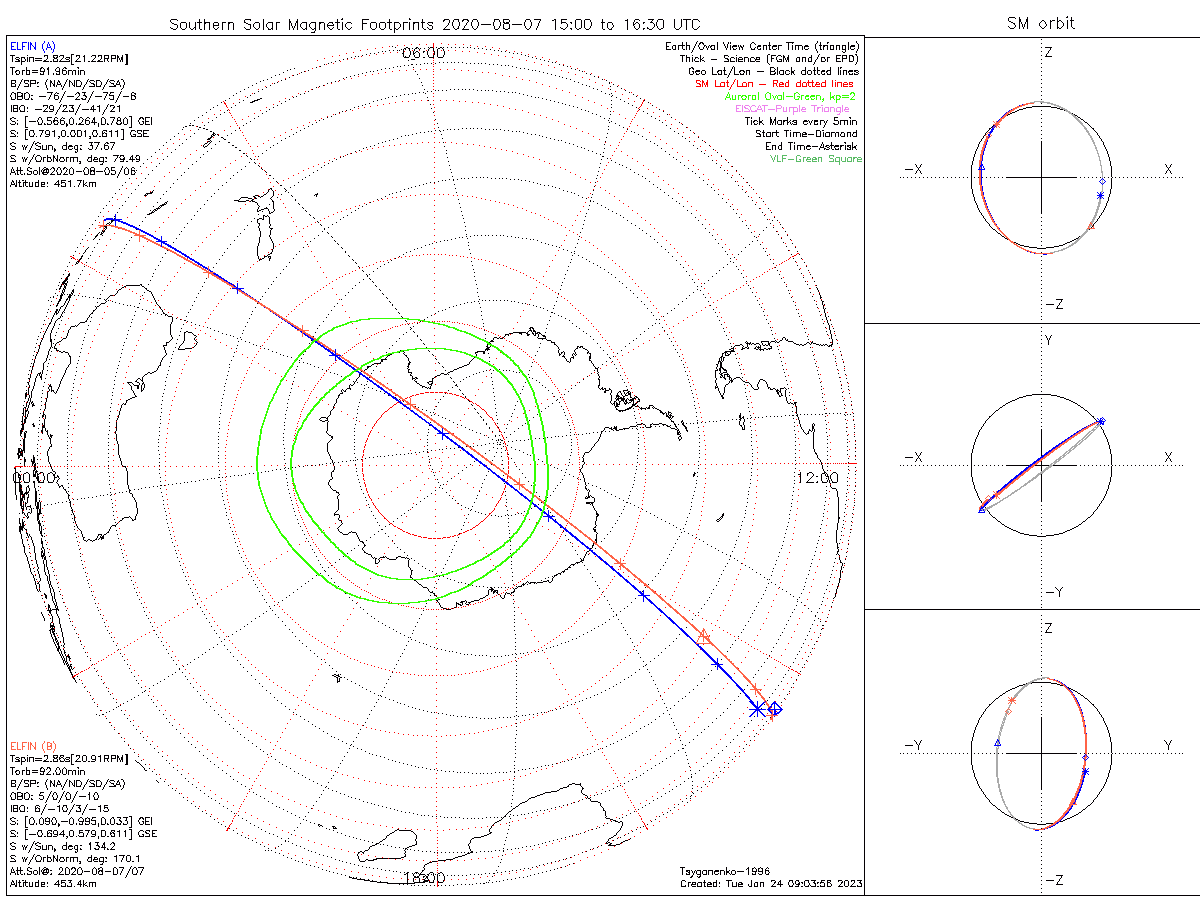Click 'Tspin=2.82s[21.22RPM]' text
This screenshot has width=1200, height=900.
coord(68,60)
